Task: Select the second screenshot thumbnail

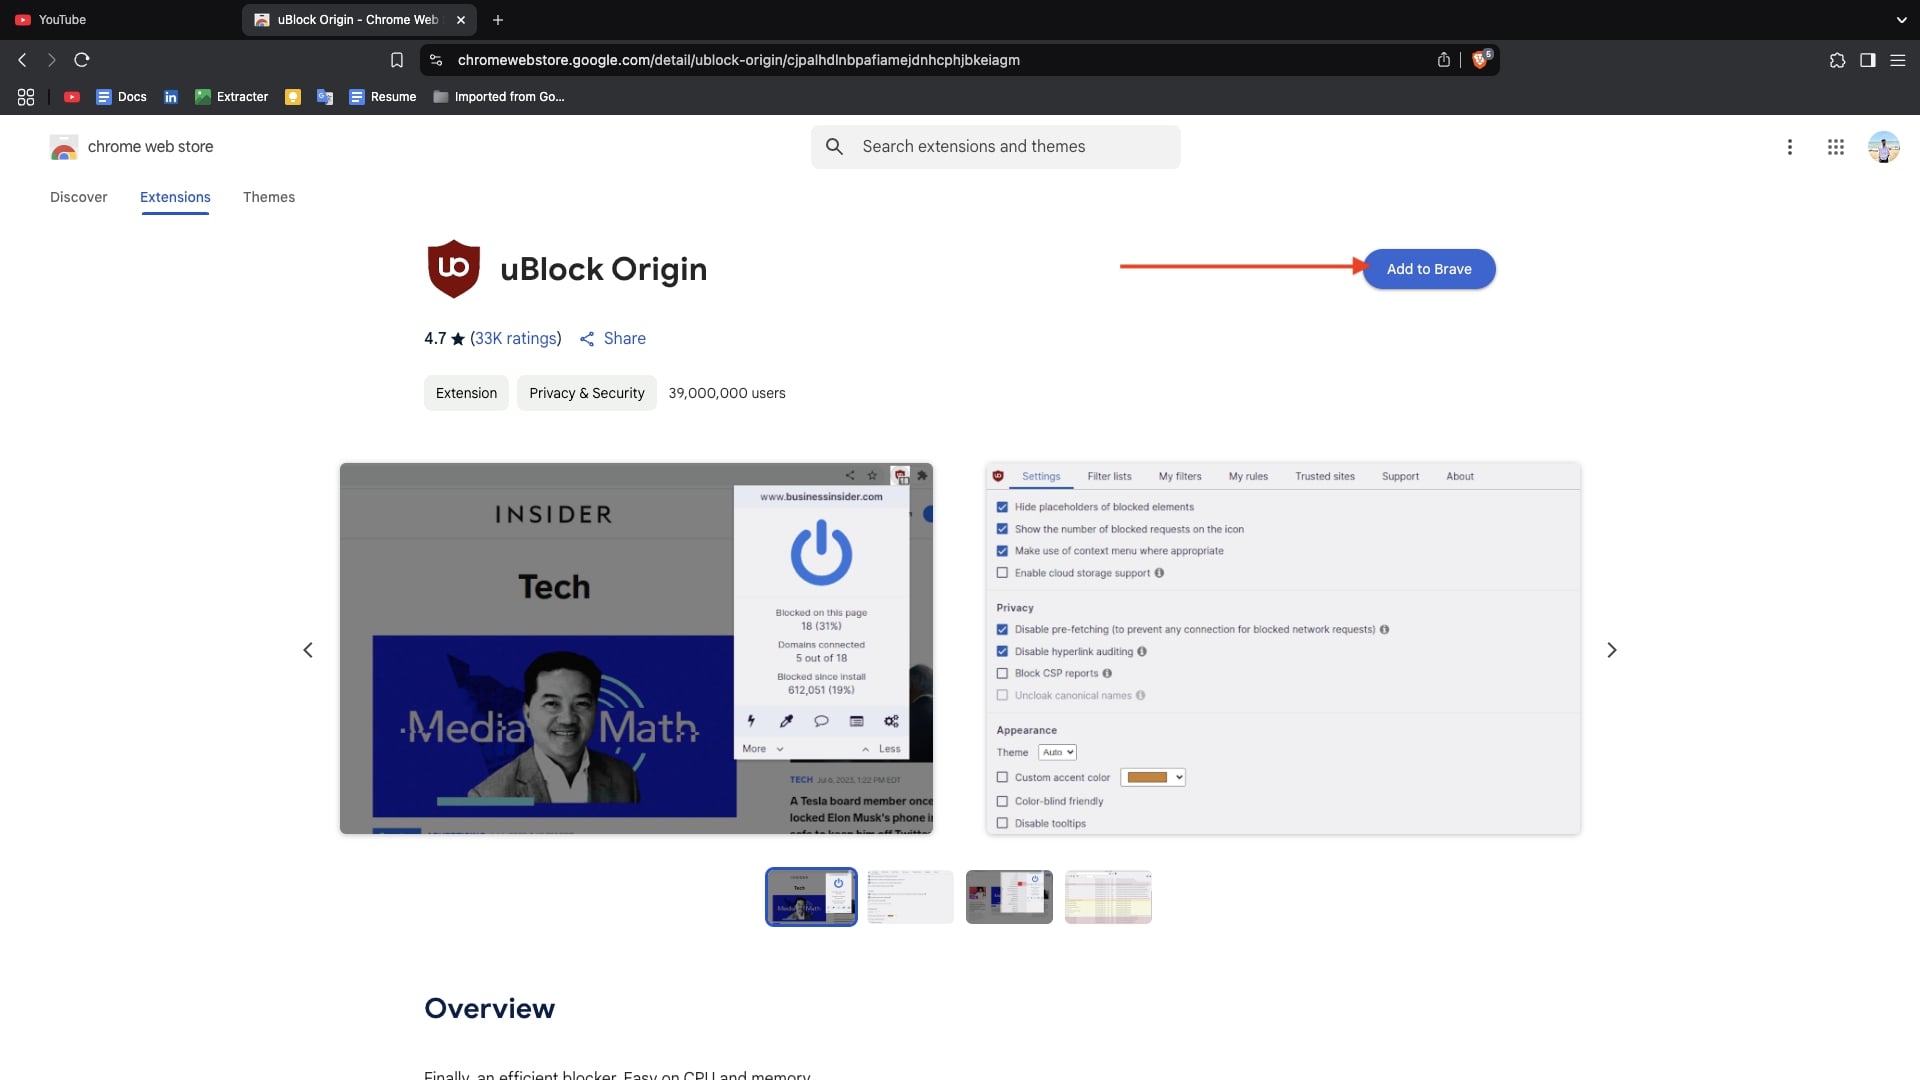Action: [x=909, y=896]
